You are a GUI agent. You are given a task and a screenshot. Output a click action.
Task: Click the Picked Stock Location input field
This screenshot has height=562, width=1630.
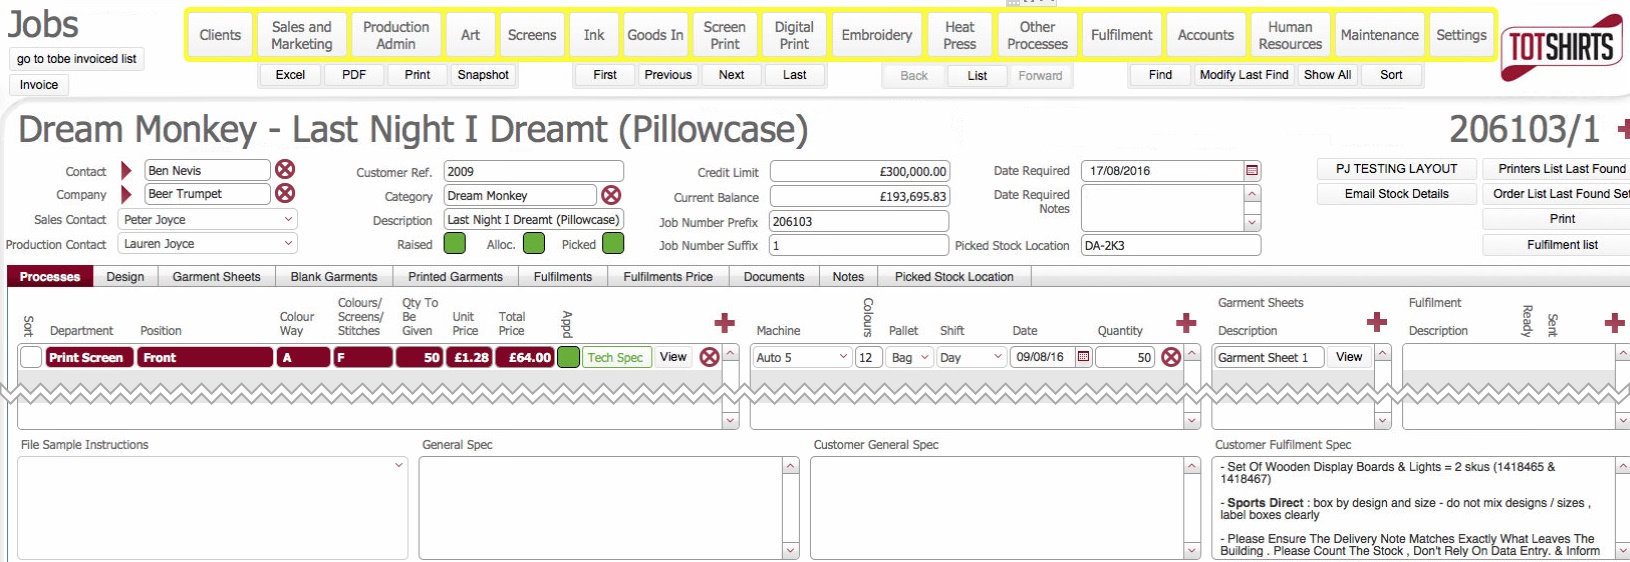click(1170, 245)
